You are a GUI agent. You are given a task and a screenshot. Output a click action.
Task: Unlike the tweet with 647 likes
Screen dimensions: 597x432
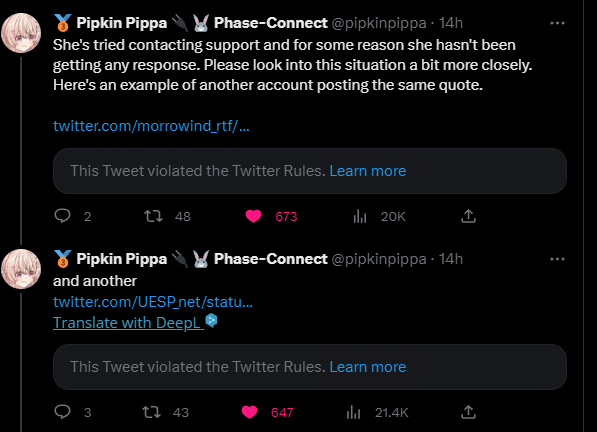(x=249, y=412)
